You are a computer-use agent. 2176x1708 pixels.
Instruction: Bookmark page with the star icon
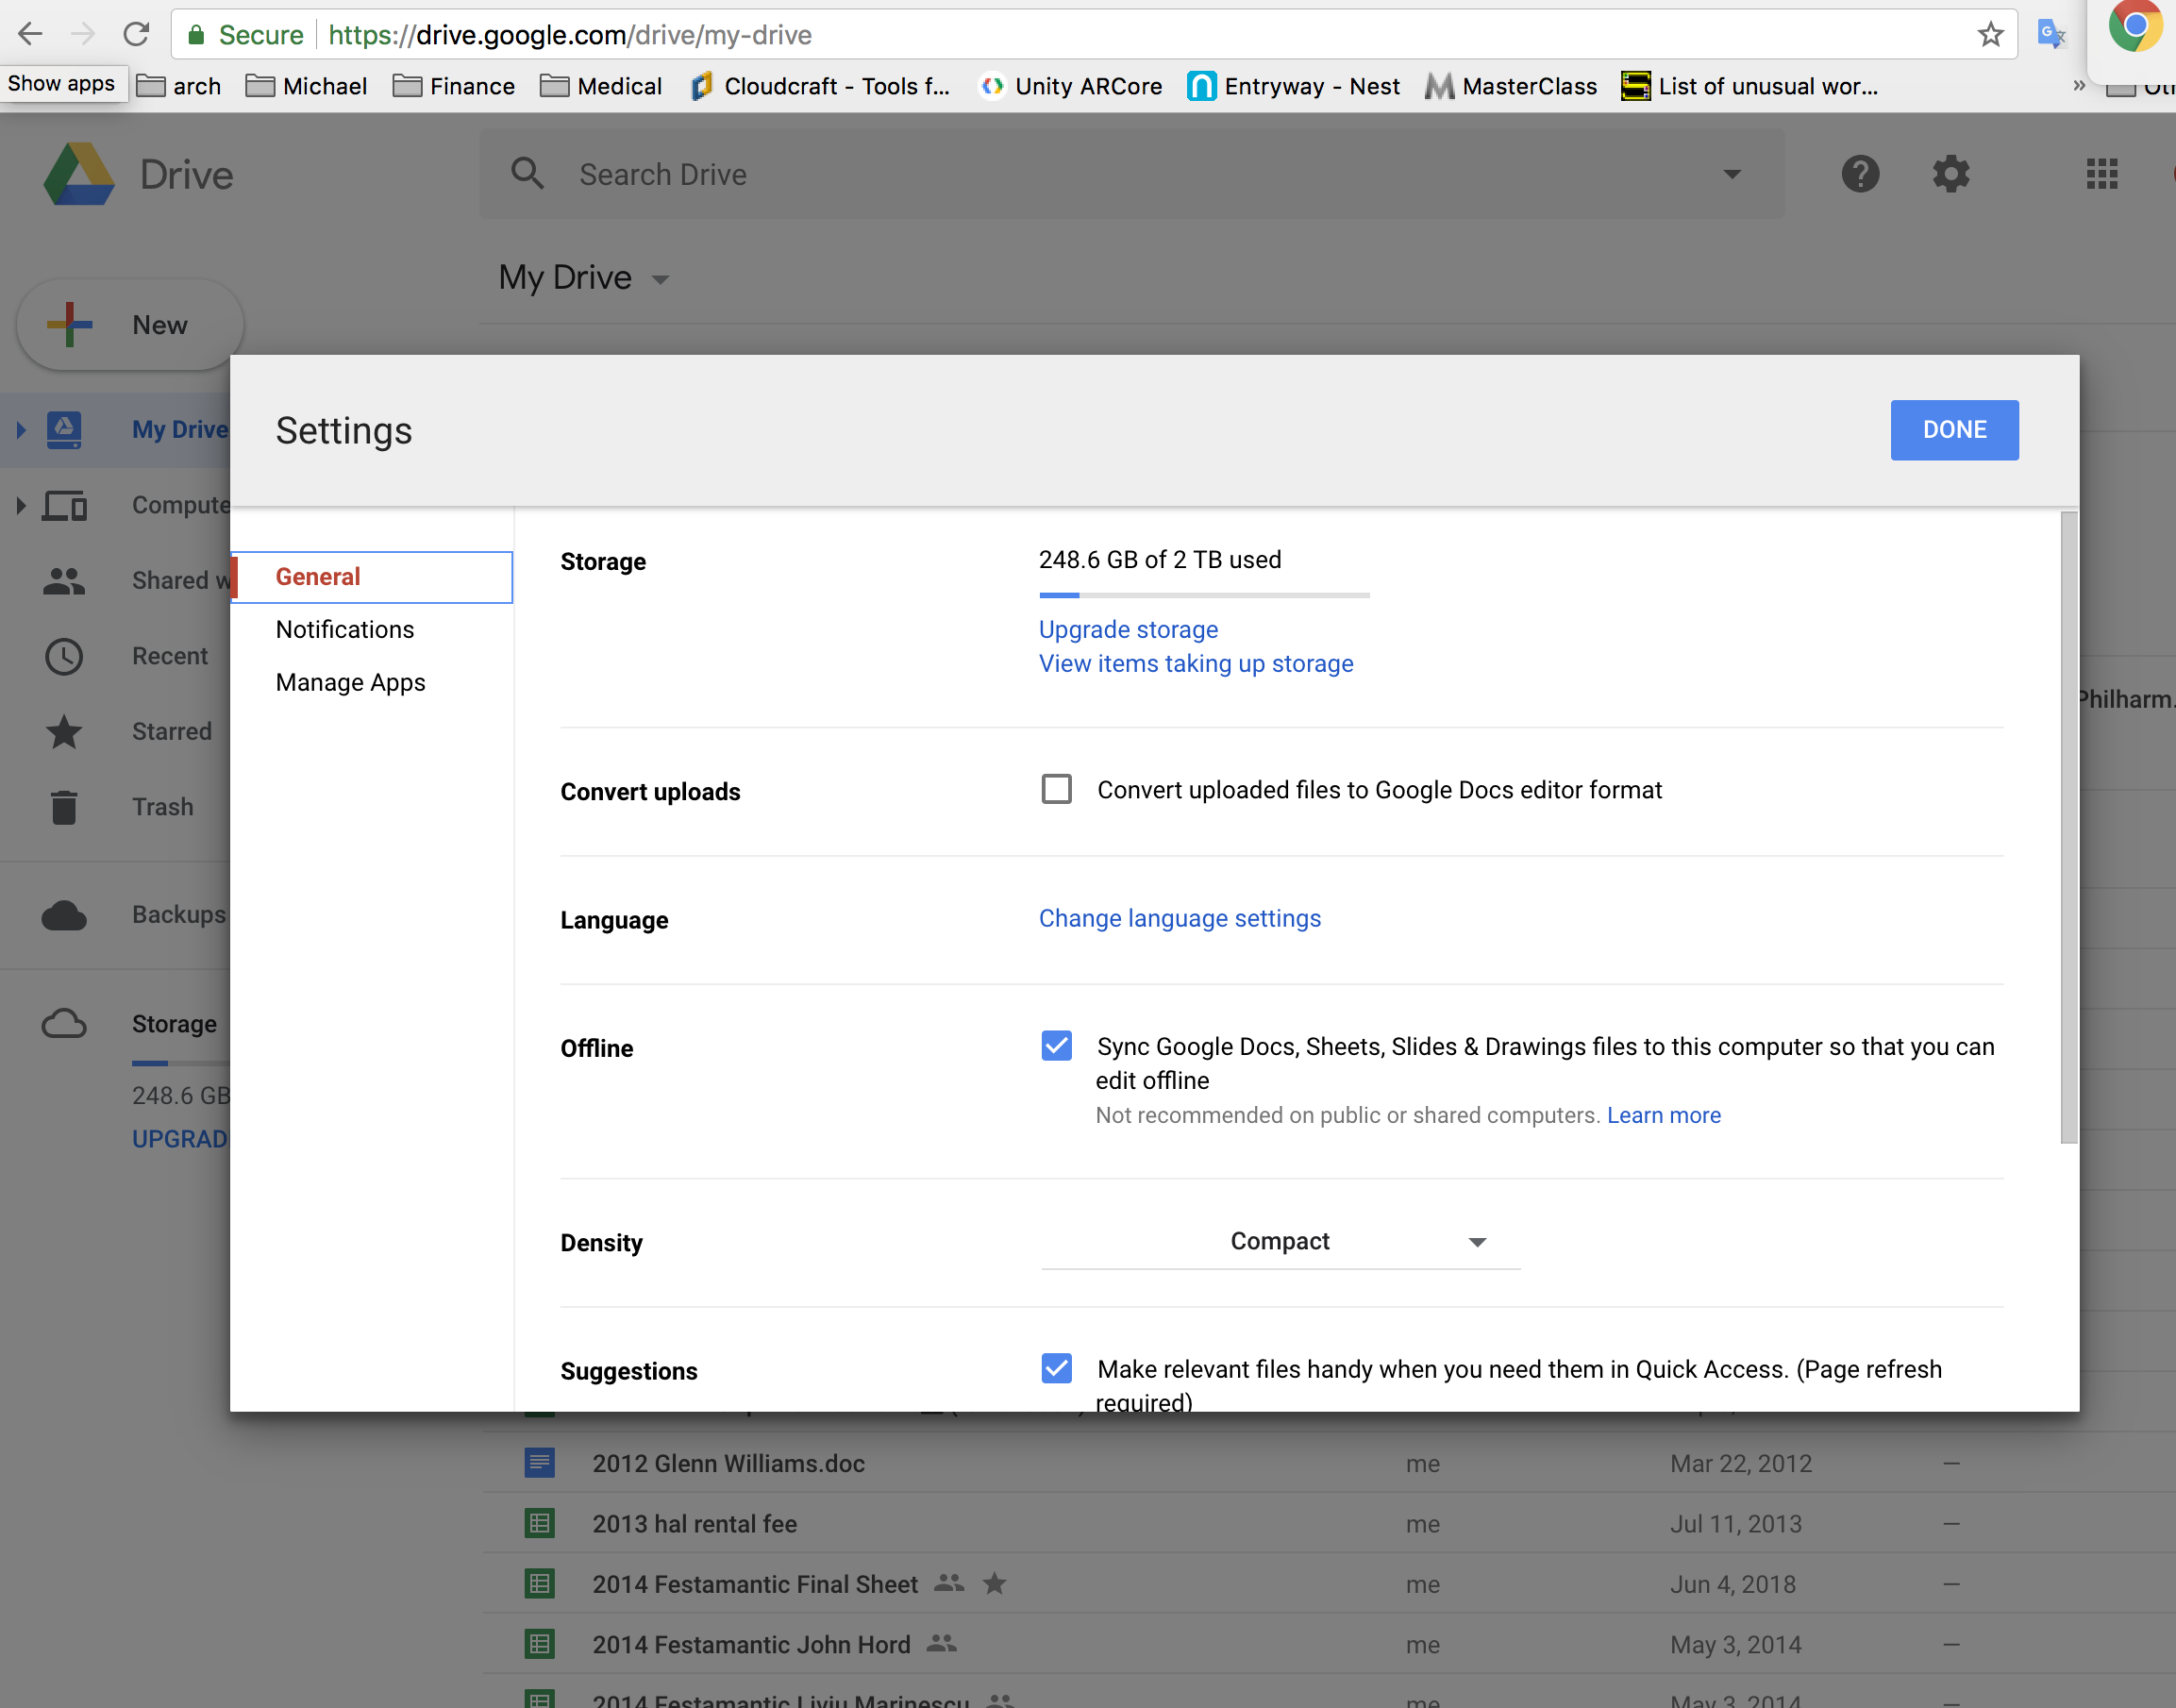pyautogui.click(x=1990, y=35)
